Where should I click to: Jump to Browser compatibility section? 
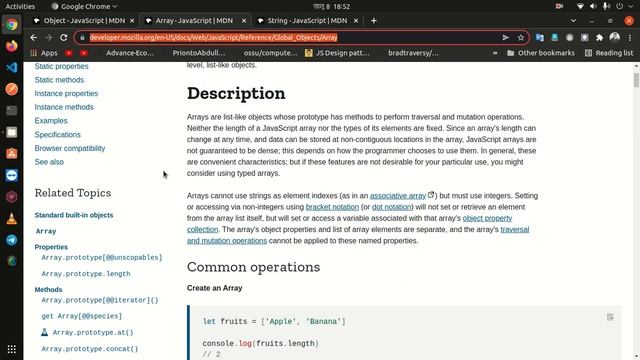(x=70, y=148)
